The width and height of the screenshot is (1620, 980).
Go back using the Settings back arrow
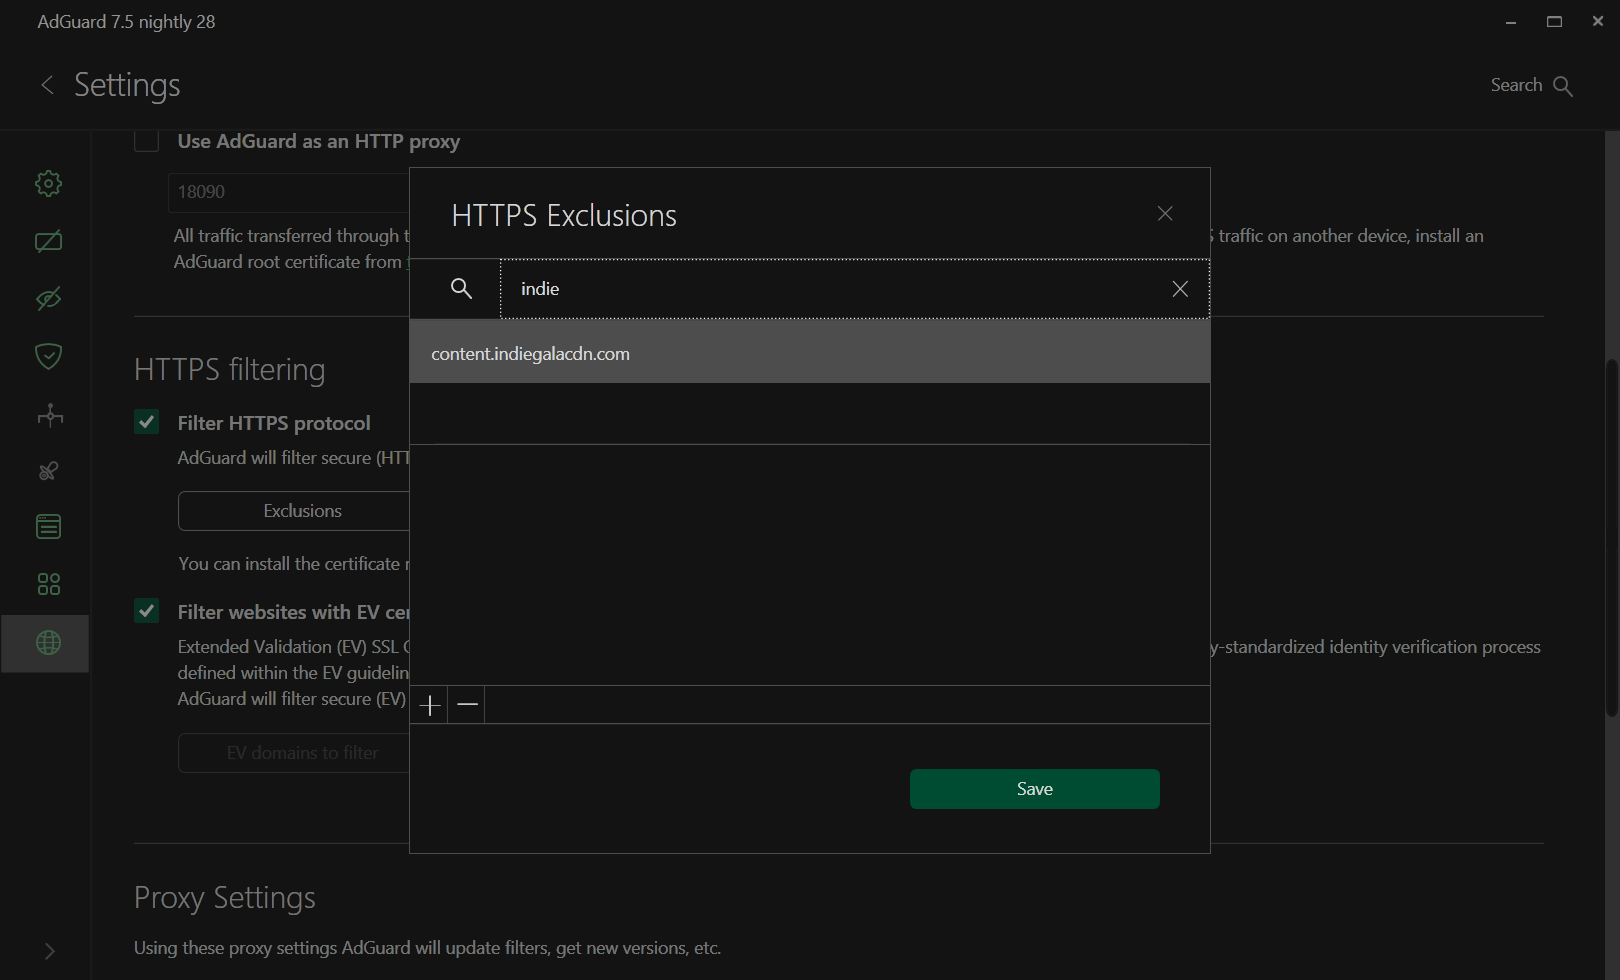click(47, 85)
